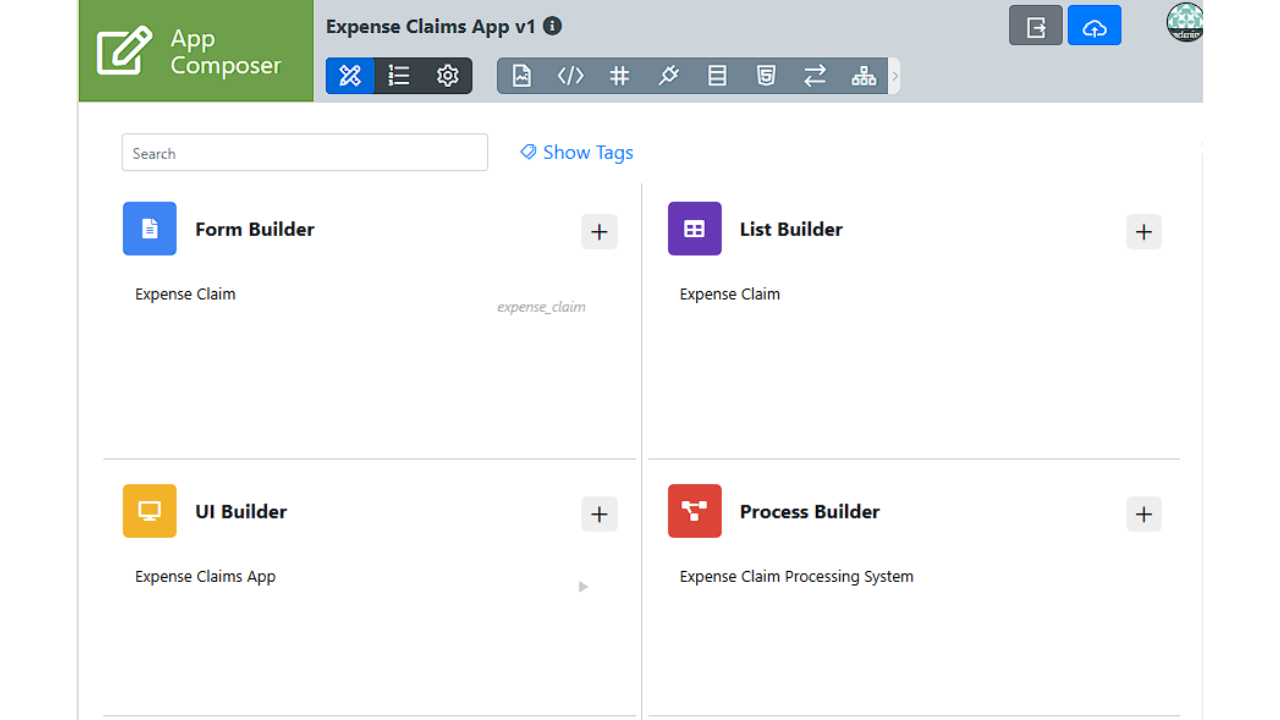This screenshot has height=720, width=1280.
Task: Expand the toolbar with right chevron
Action: [895, 76]
